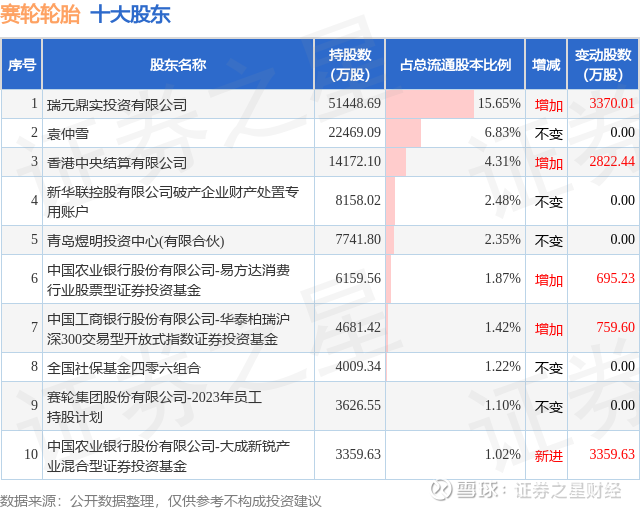Click 增加 status in row 1
This screenshot has width=640, height=510.
[549, 105]
